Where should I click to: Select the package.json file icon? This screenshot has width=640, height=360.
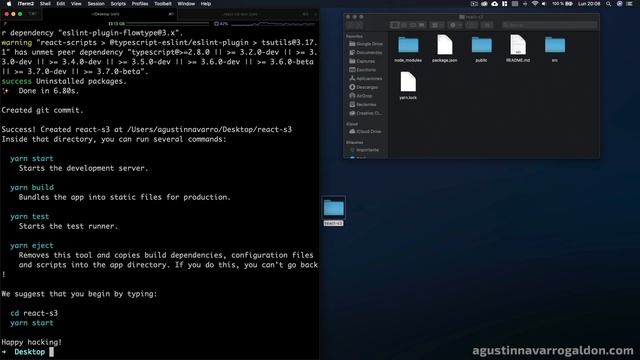click(x=444, y=44)
